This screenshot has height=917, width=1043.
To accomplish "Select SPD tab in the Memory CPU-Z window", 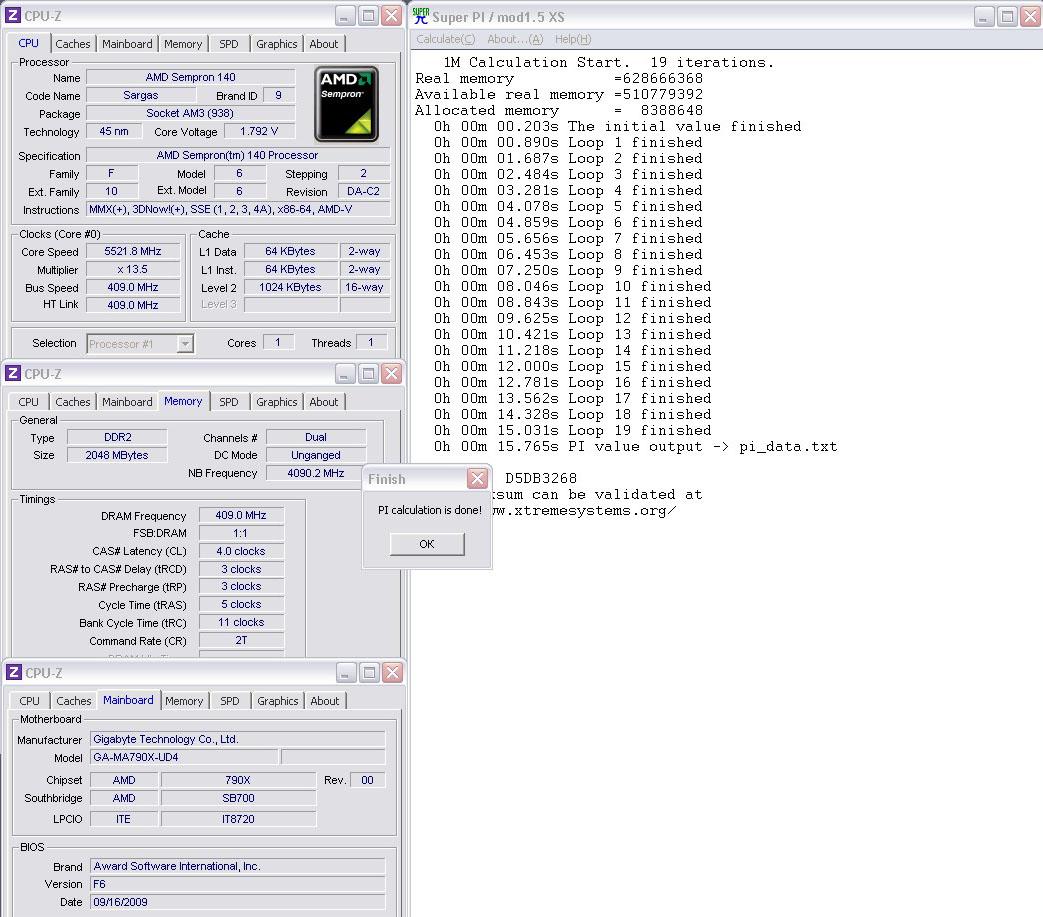I will pyautogui.click(x=229, y=402).
